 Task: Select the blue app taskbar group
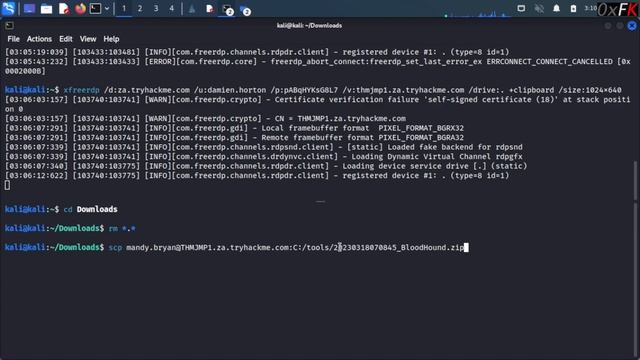[245, 10]
